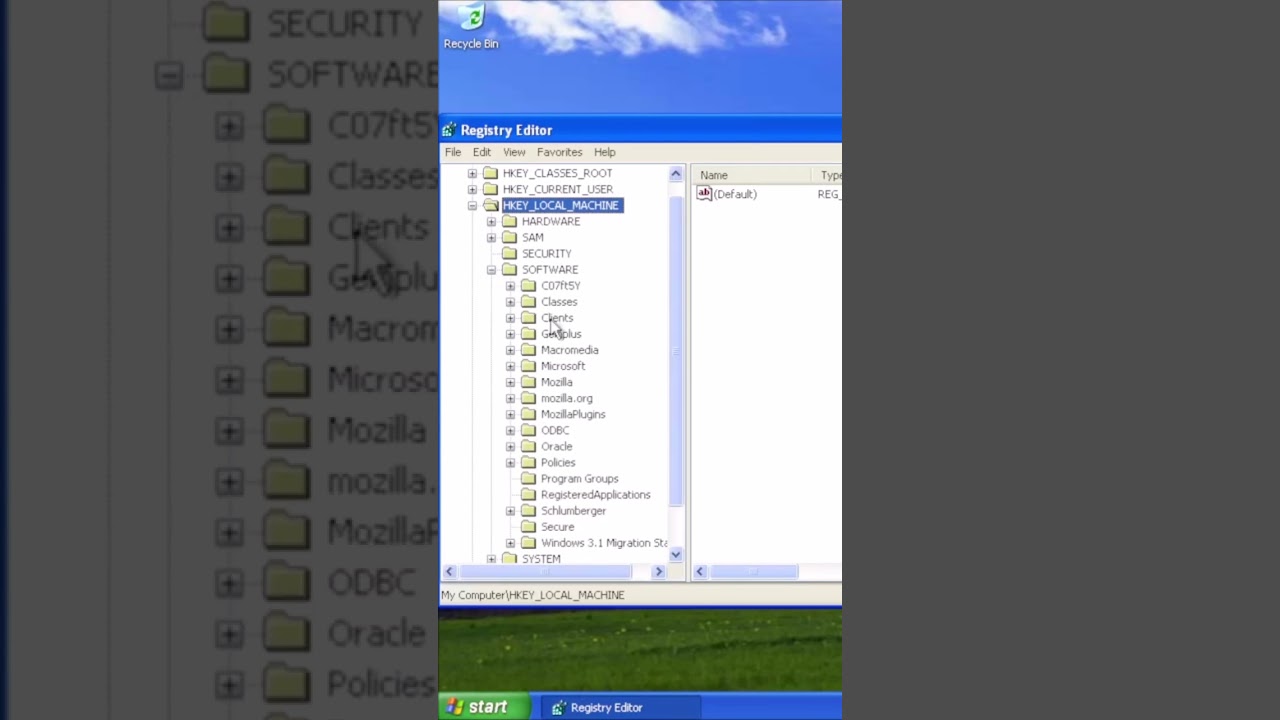This screenshot has height=720, width=1280.
Task: Click the Windows start button
Action: (484, 707)
